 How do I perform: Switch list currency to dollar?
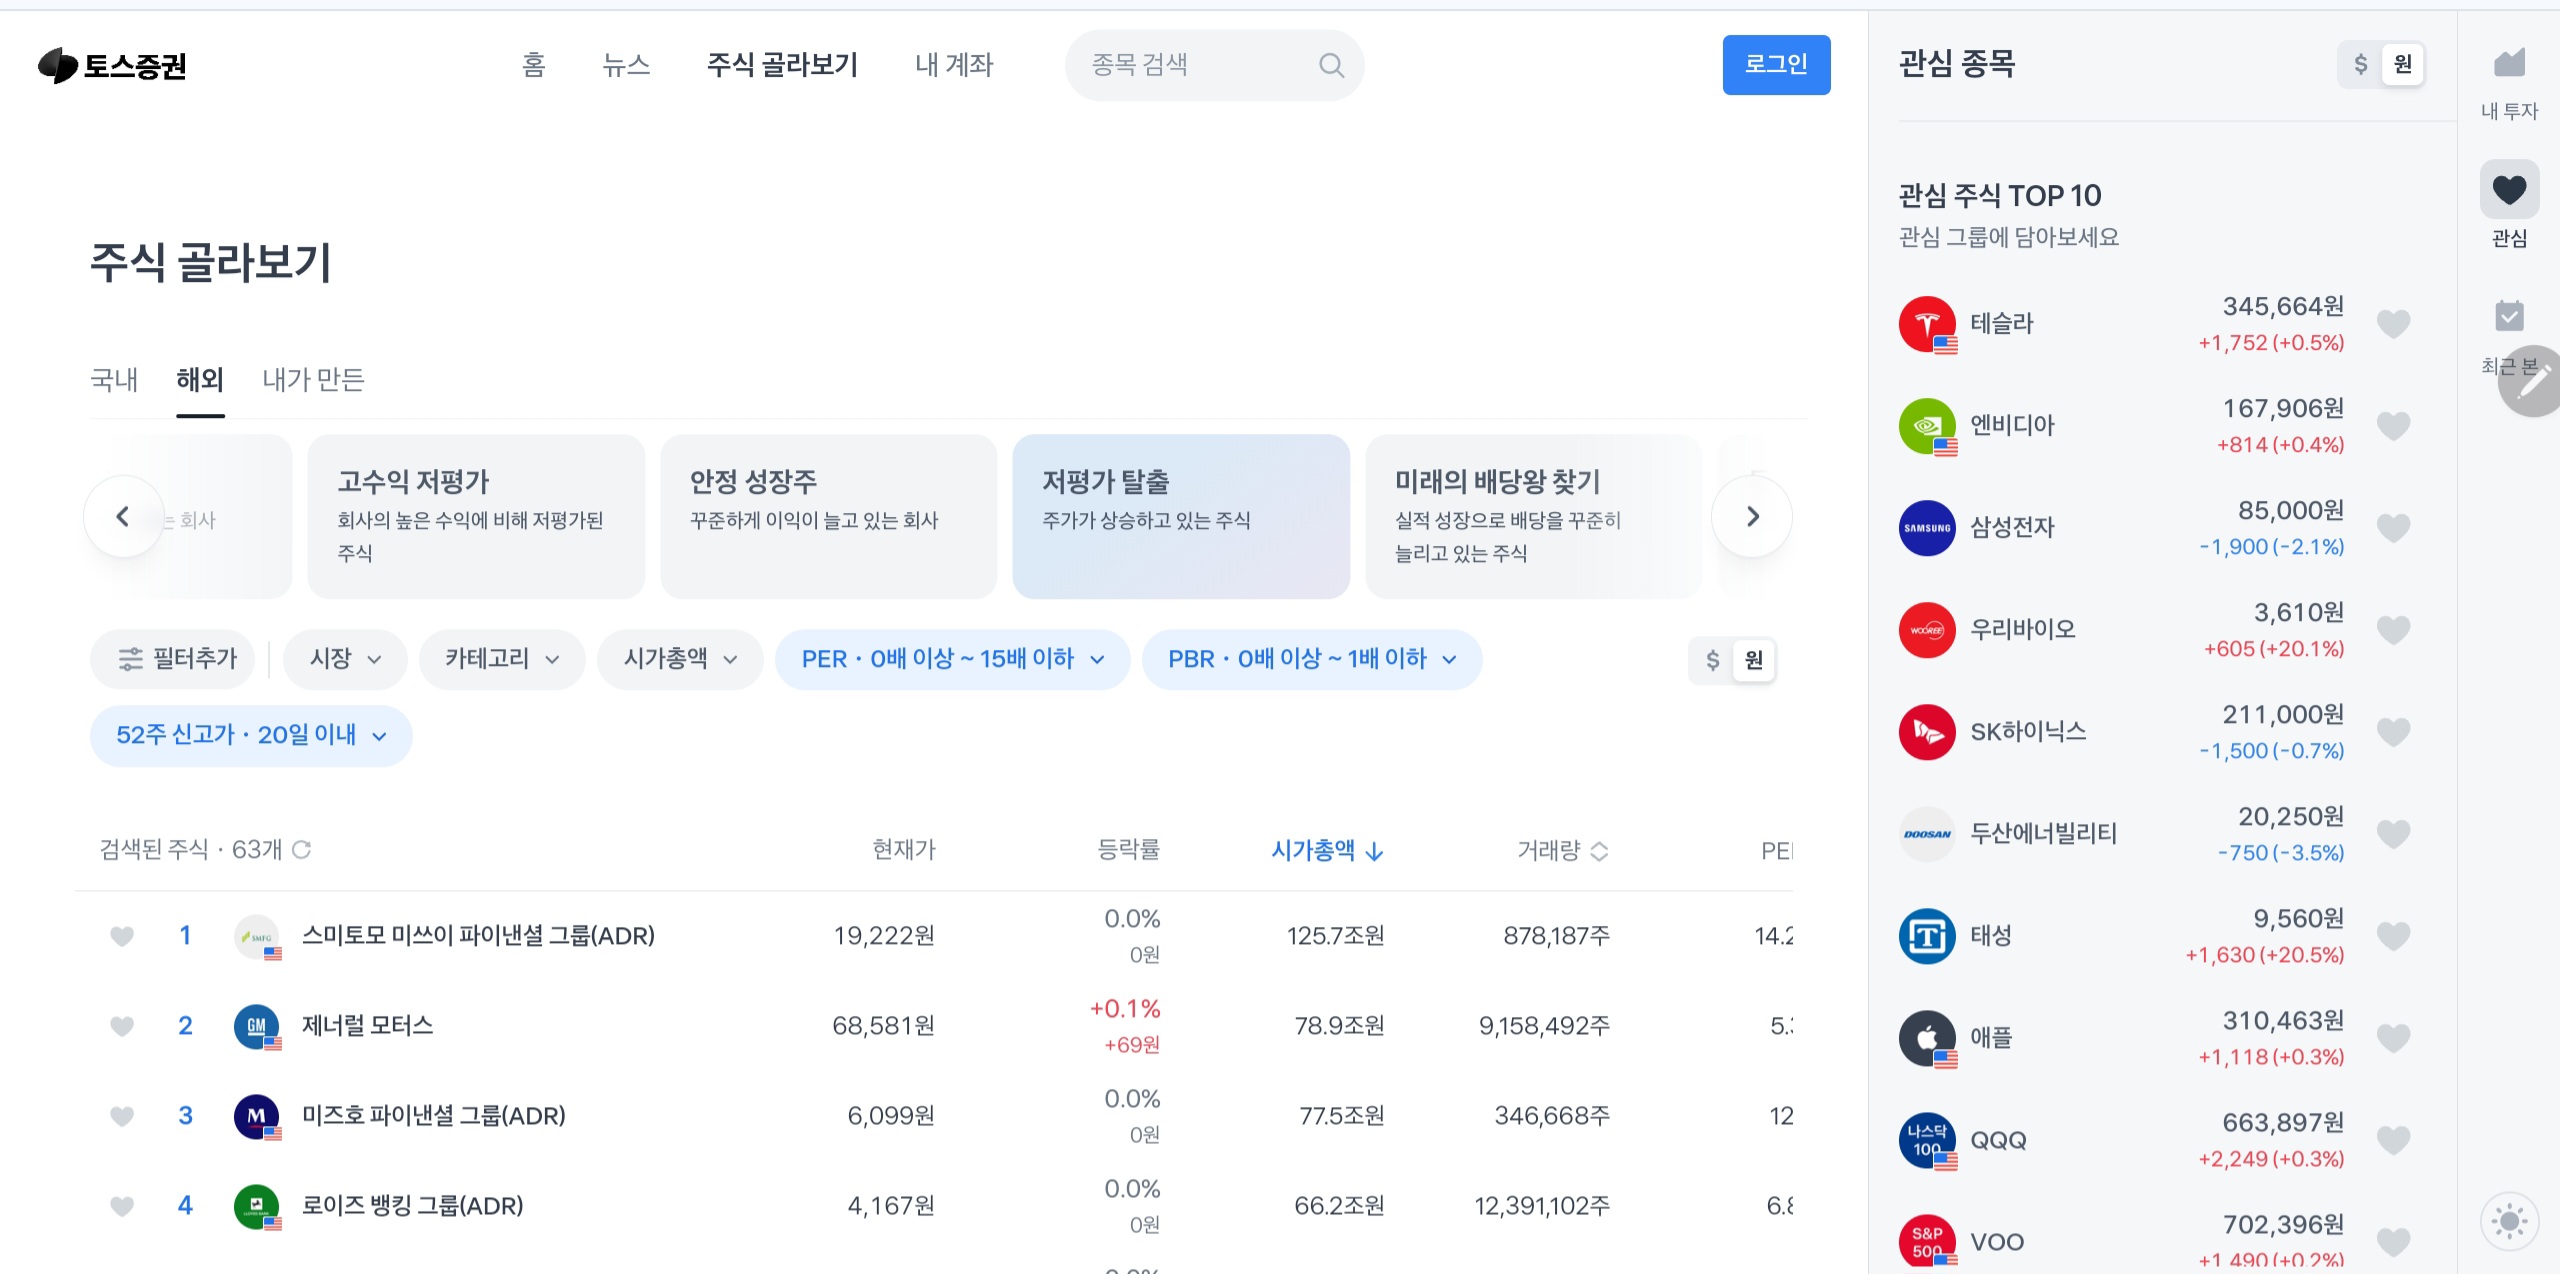[1712, 660]
